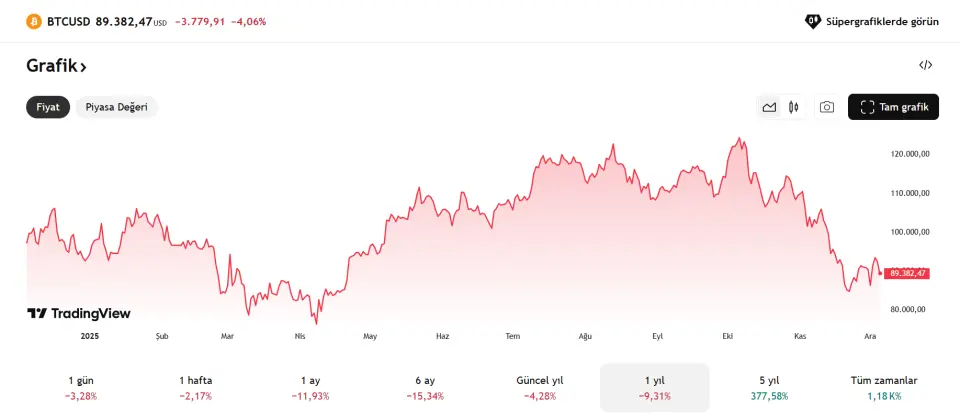Select the 1 hafta time range
The height and width of the screenshot is (419, 960).
195,387
